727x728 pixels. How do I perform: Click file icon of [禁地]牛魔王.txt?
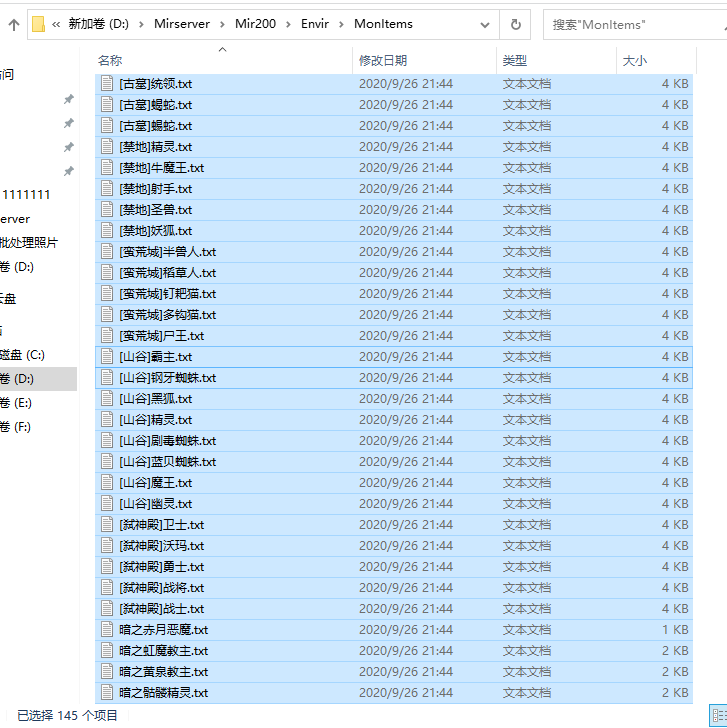coord(107,168)
